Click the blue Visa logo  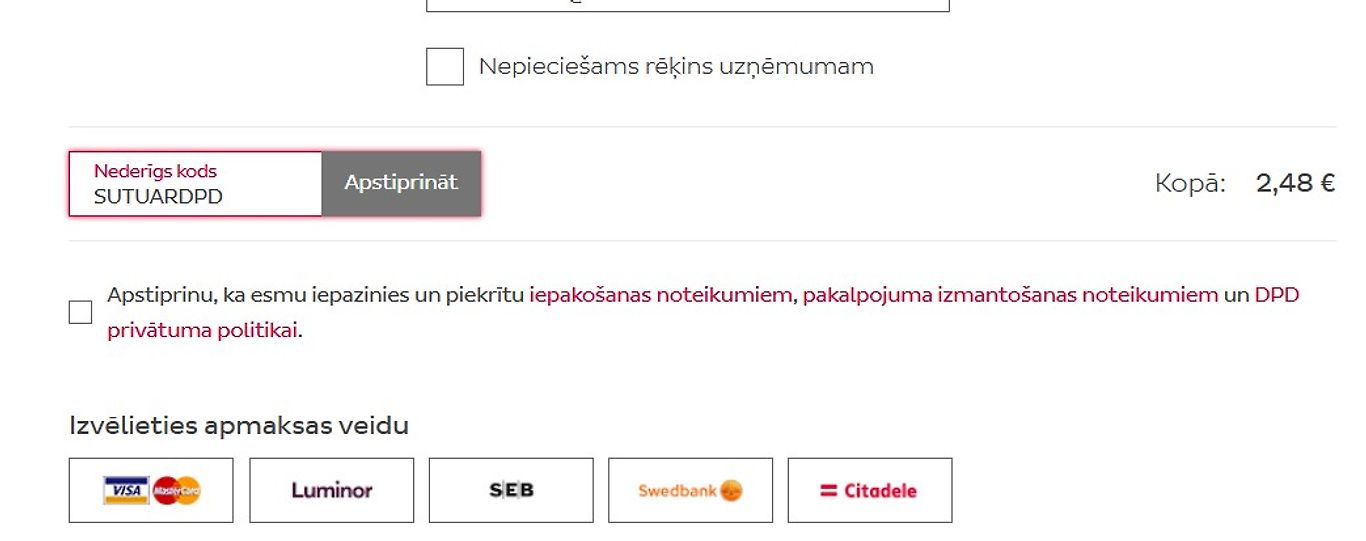pos(125,490)
